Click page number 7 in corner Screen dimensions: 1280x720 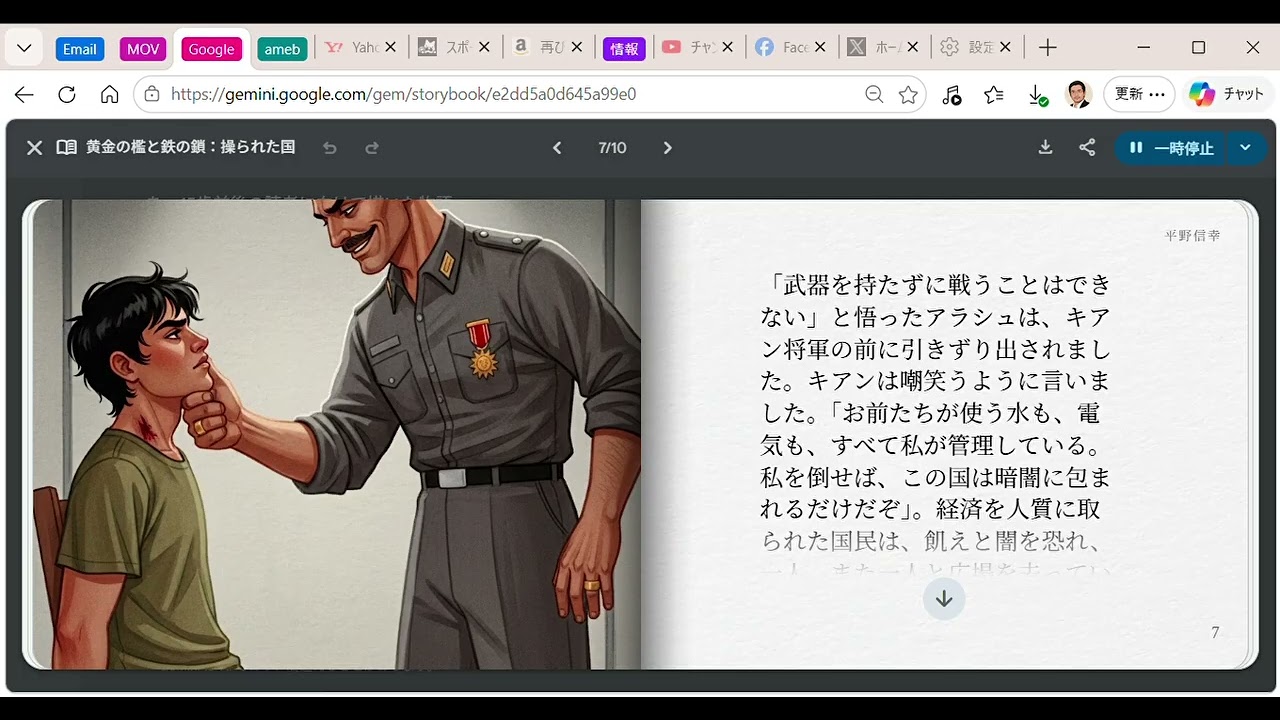(x=1215, y=632)
